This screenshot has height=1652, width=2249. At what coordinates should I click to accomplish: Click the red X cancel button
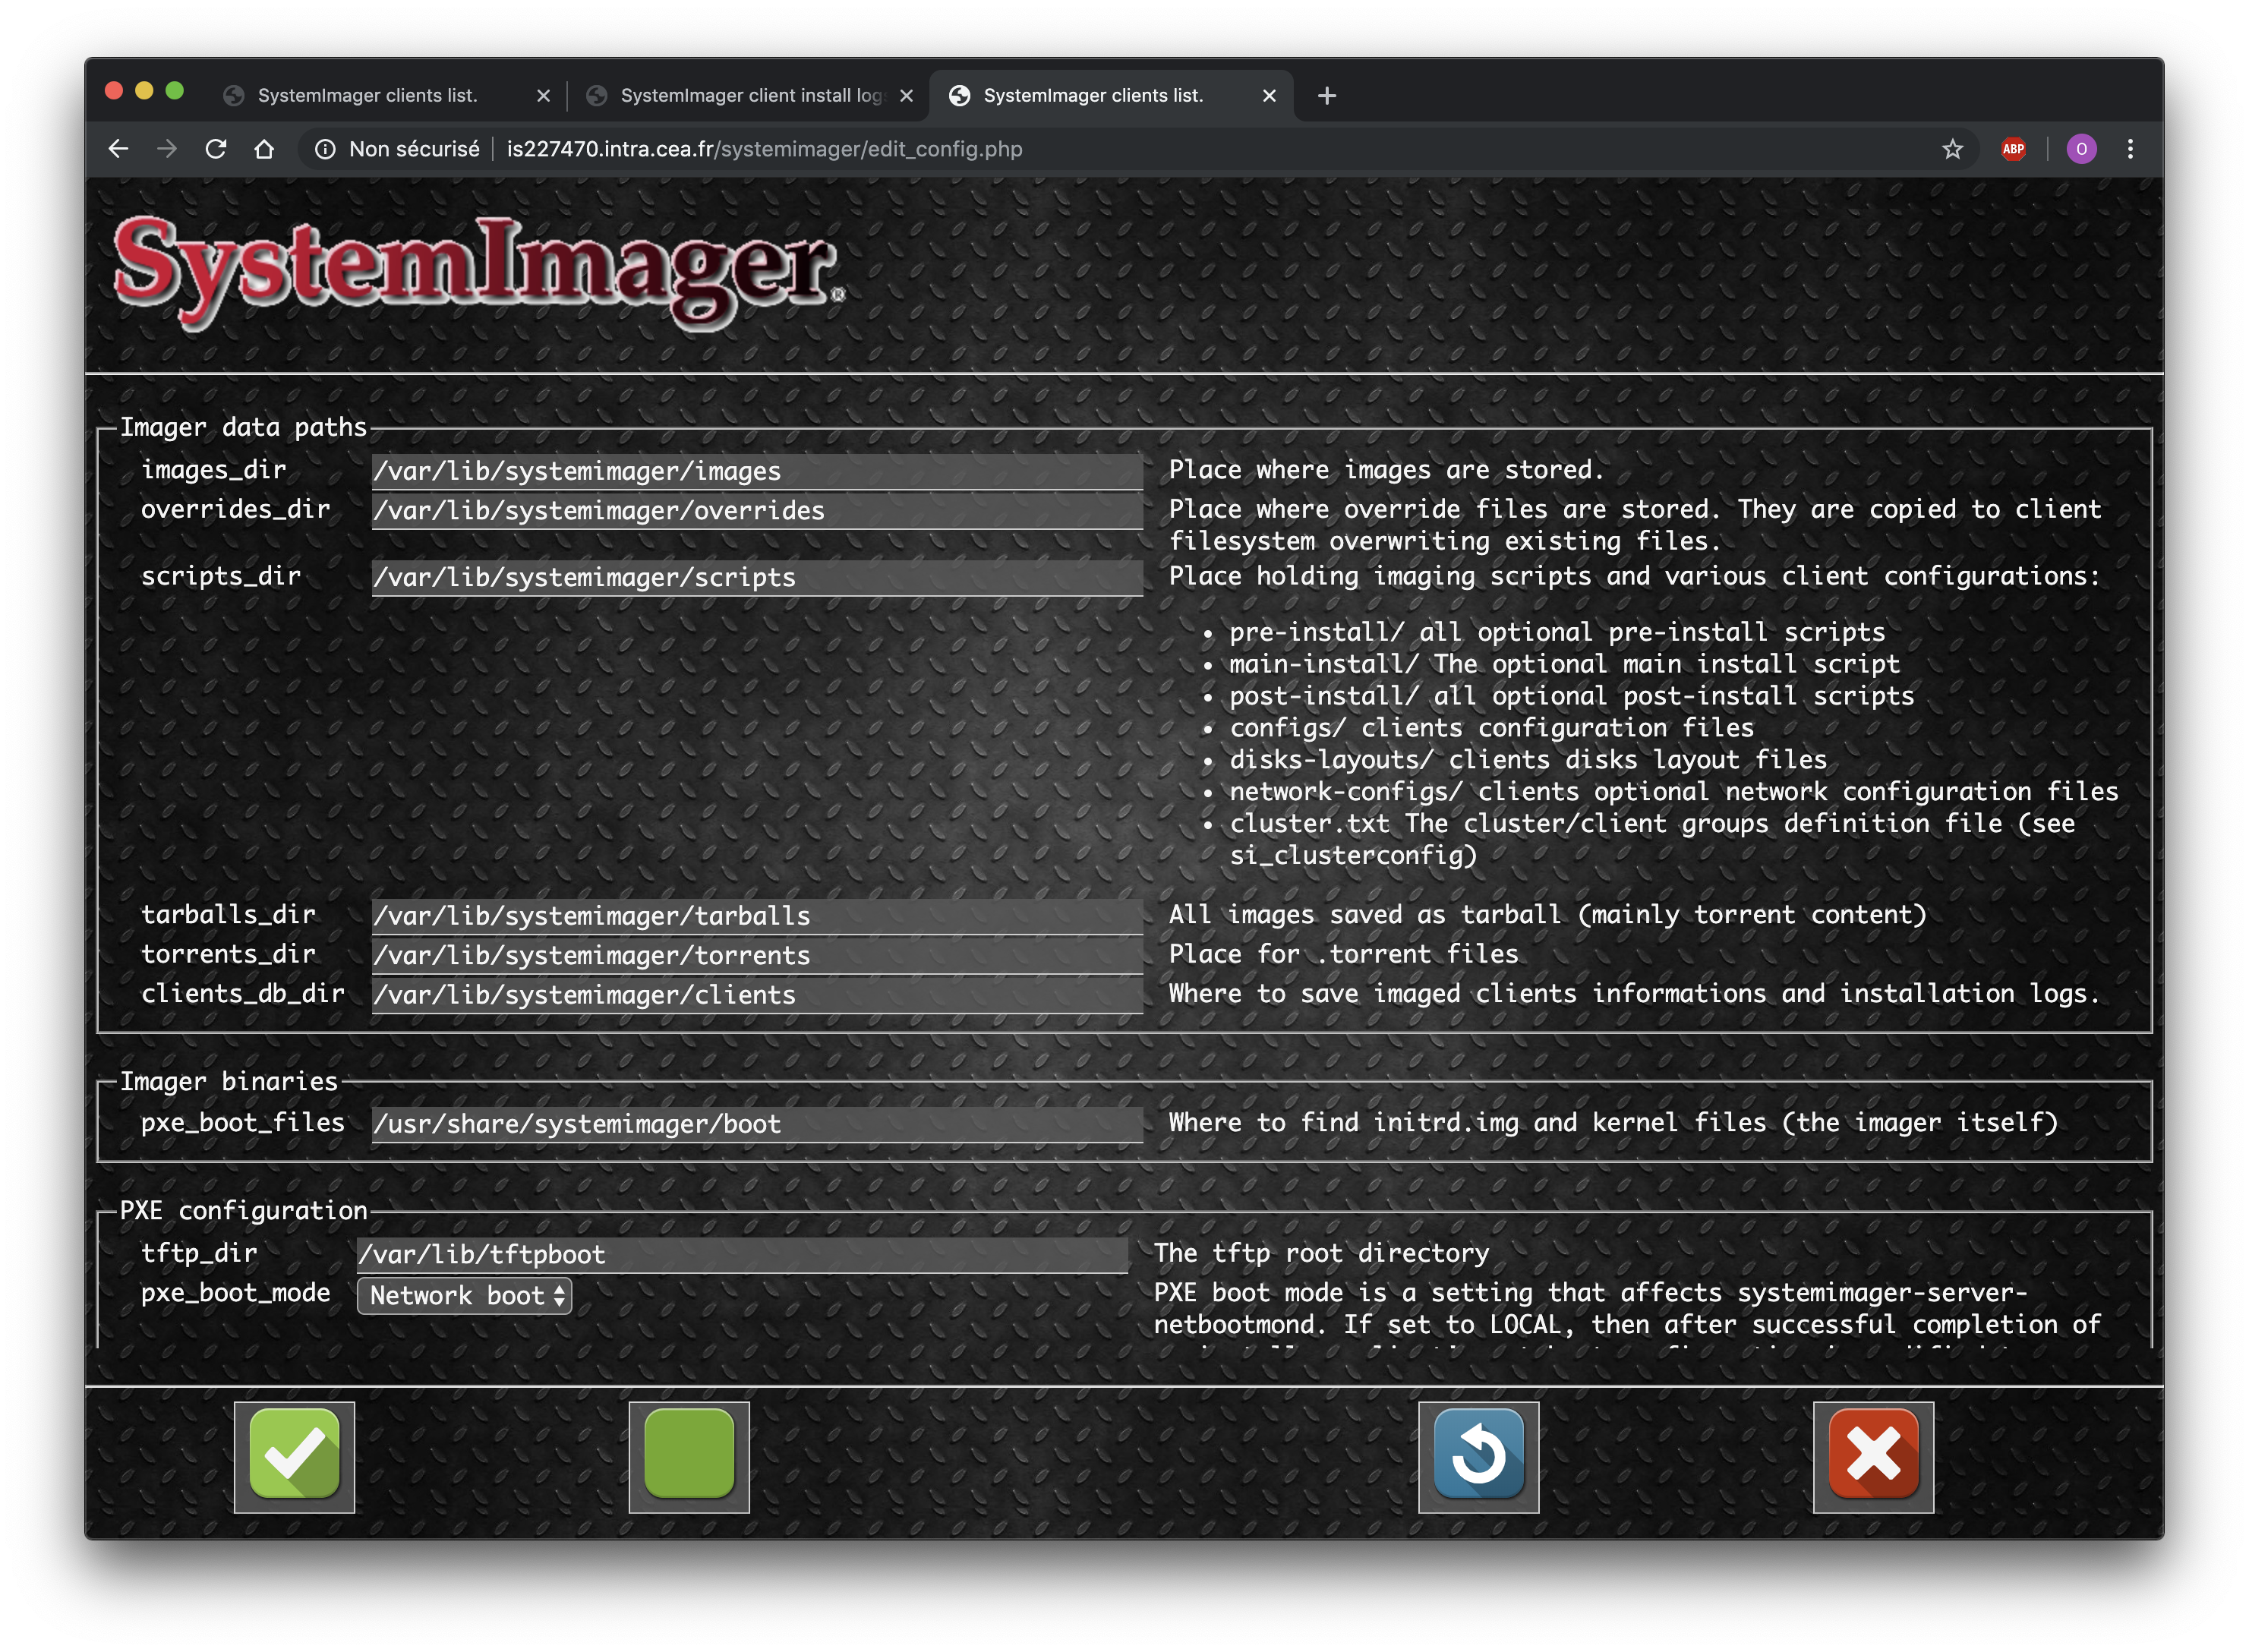[1873, 1456]
